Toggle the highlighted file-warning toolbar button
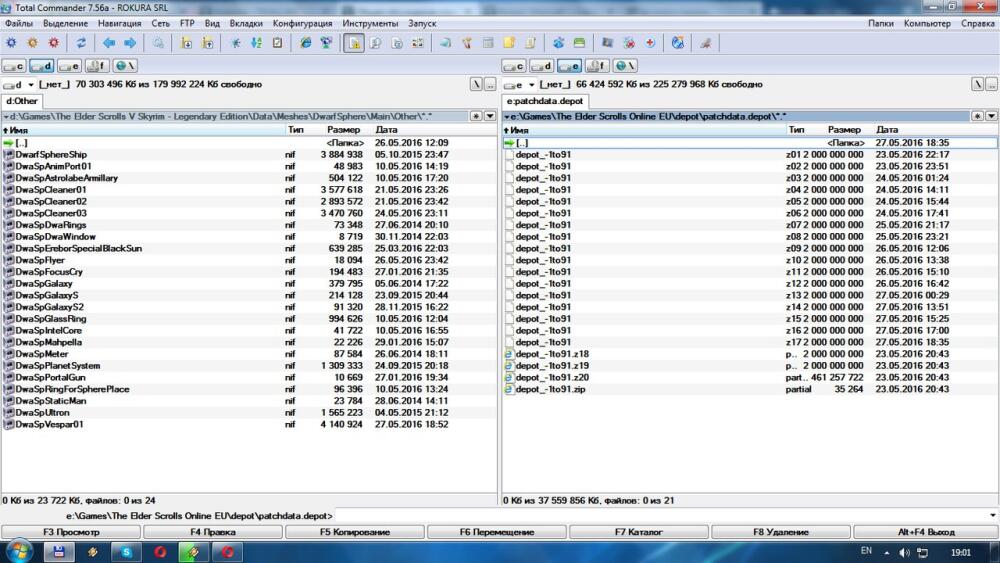Viewport: 1000px width, 563px height. click(354, 43)
